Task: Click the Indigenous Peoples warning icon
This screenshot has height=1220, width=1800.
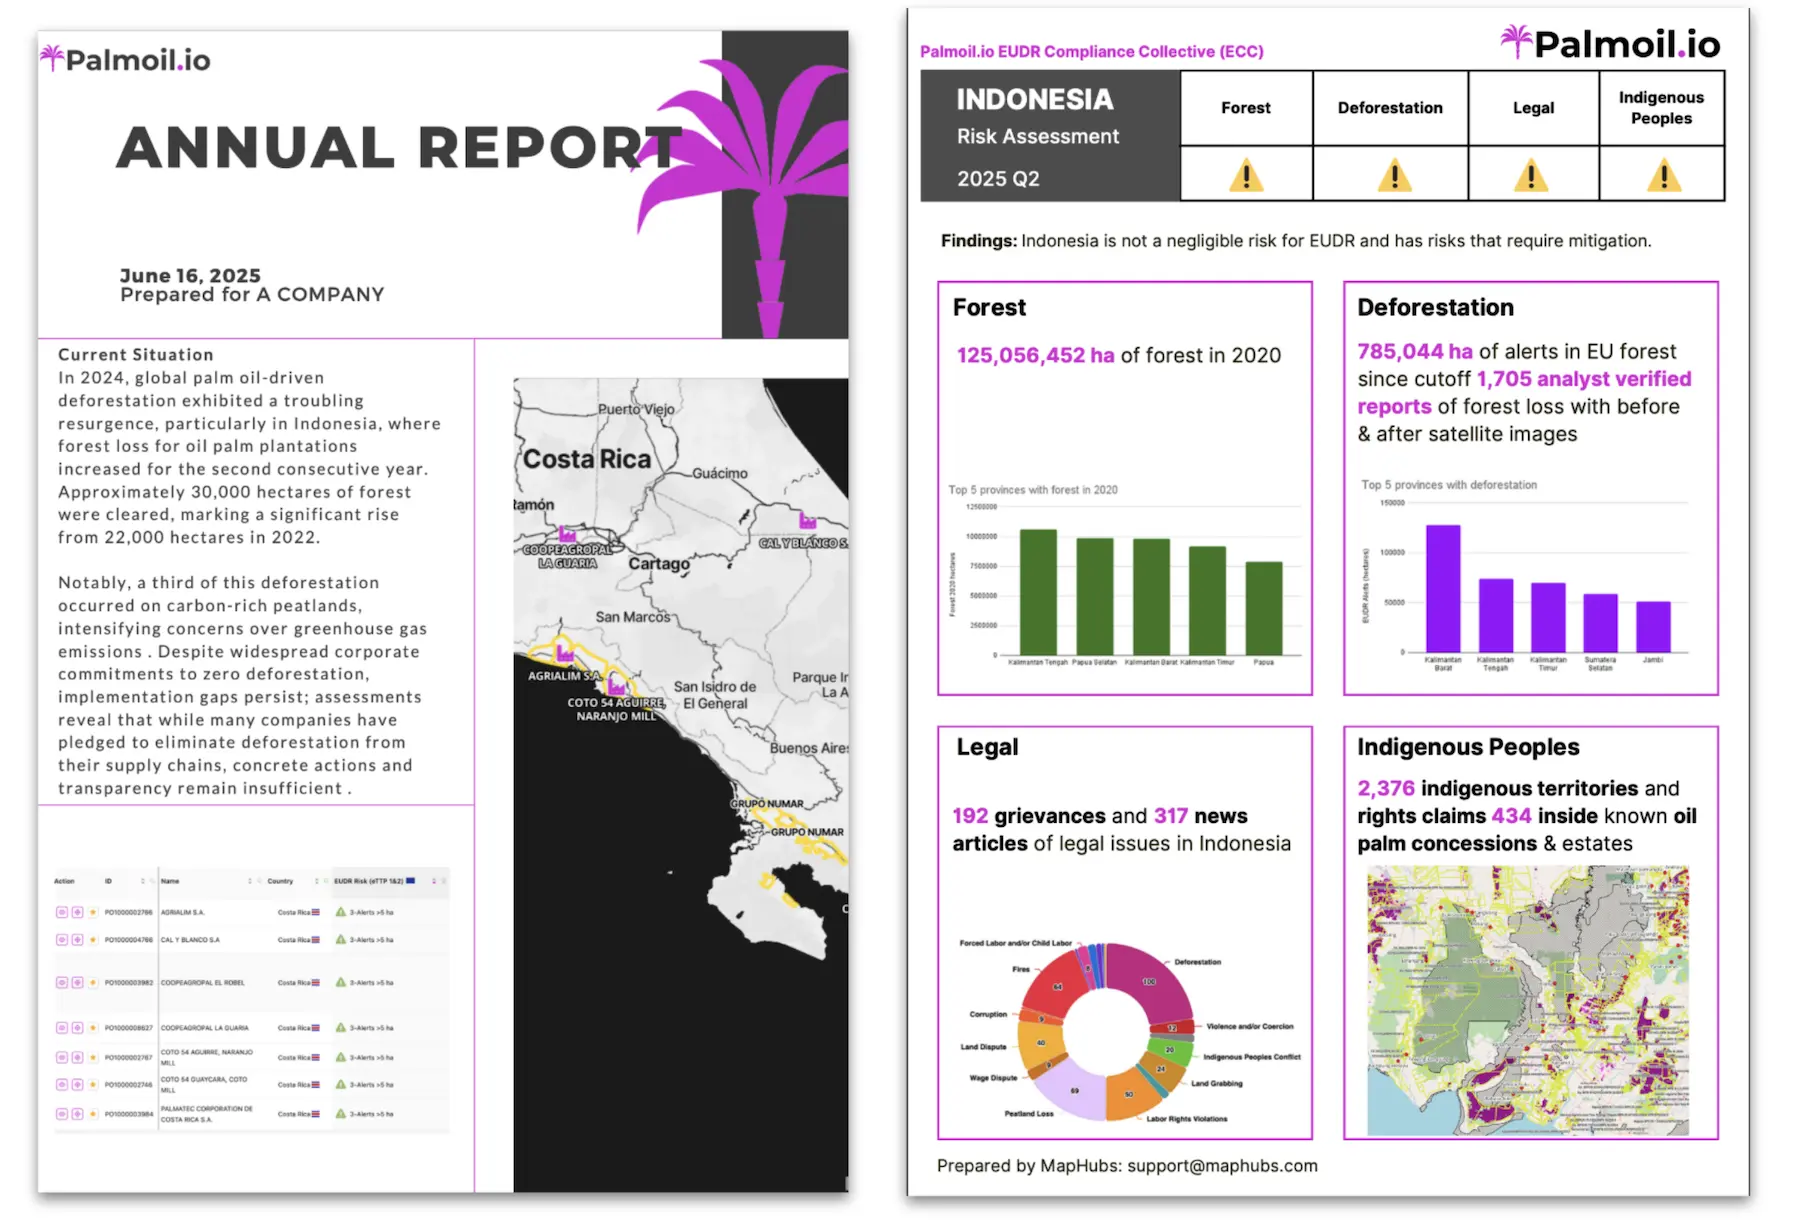Action: [1662, 174]
